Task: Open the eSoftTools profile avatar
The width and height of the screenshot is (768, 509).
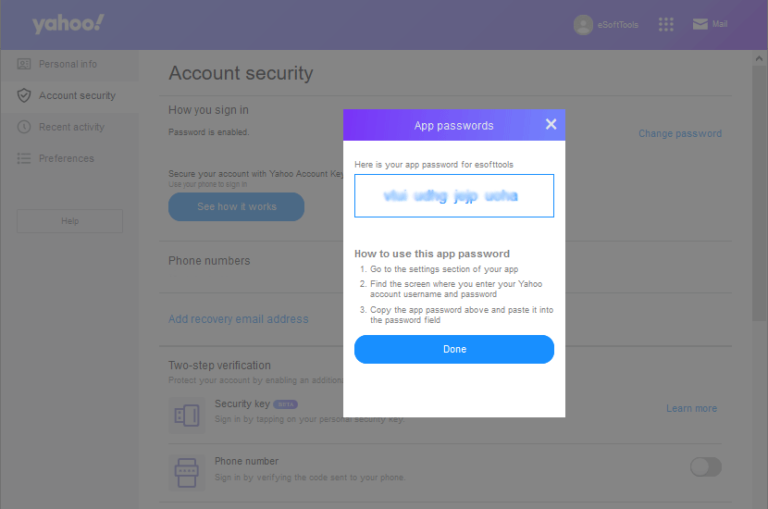Action: 583,24
